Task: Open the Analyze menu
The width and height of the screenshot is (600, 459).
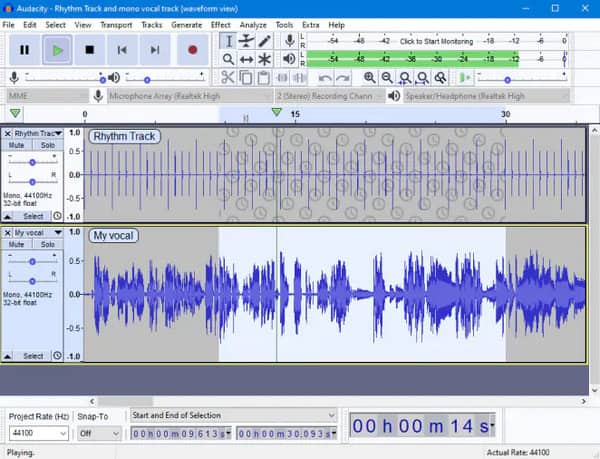Action: coord(253,25)
